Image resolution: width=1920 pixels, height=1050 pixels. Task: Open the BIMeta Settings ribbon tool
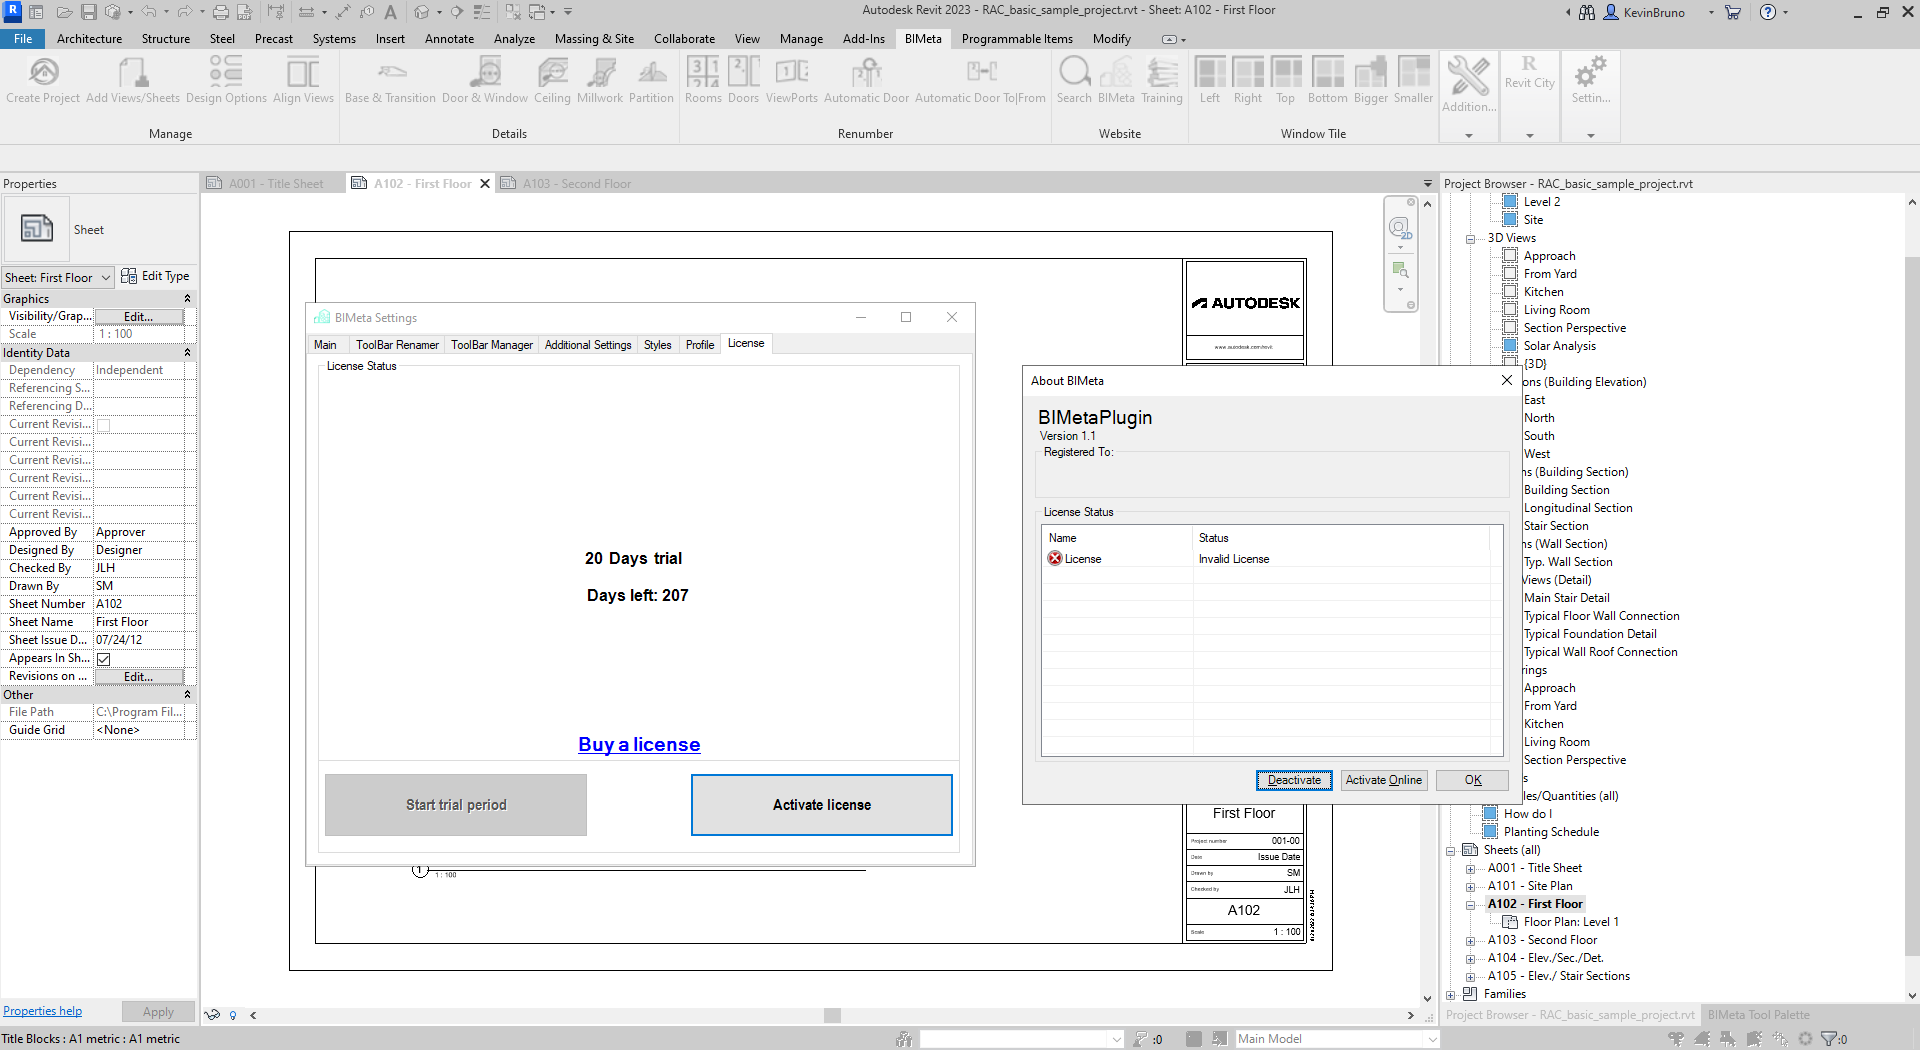coord(1590,80)
